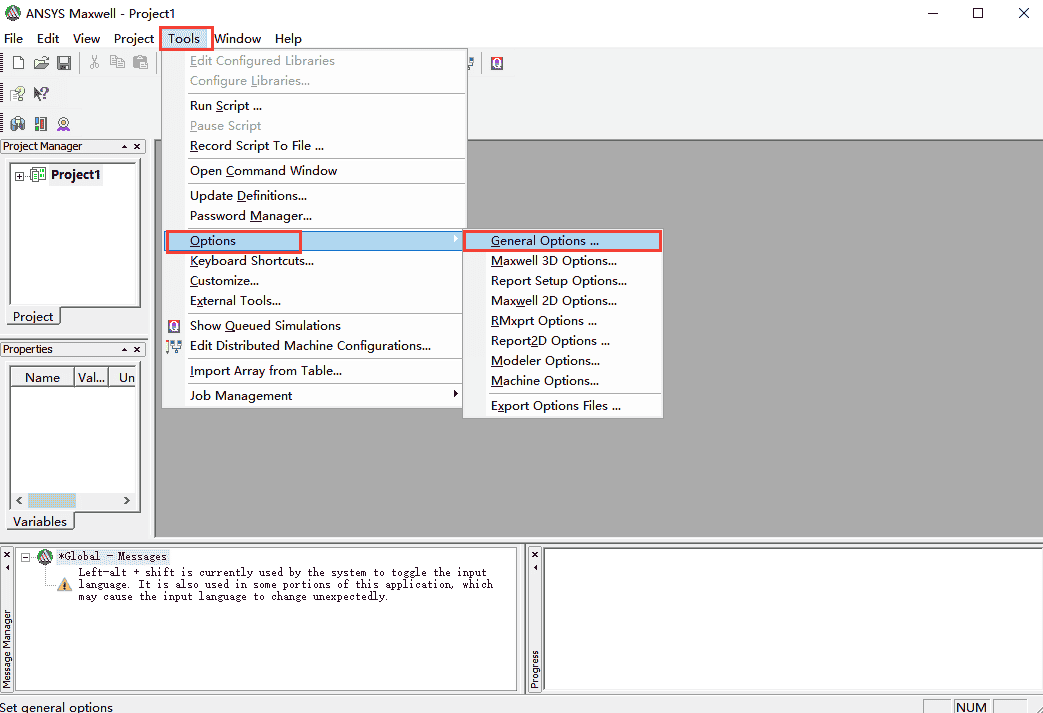This screenshot has width=1043, height=713.
Task: Click the Open folder toolbar icon
Action: (x=41, y=63)
